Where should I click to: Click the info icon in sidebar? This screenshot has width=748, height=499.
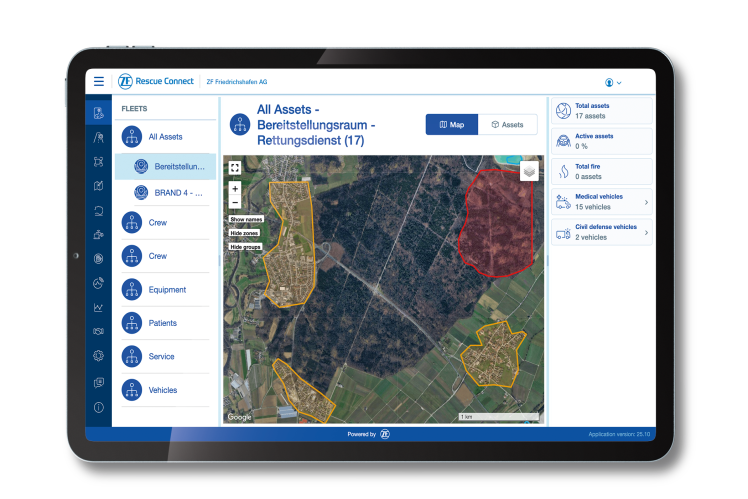pyautogui.click(x=98, y=407)
